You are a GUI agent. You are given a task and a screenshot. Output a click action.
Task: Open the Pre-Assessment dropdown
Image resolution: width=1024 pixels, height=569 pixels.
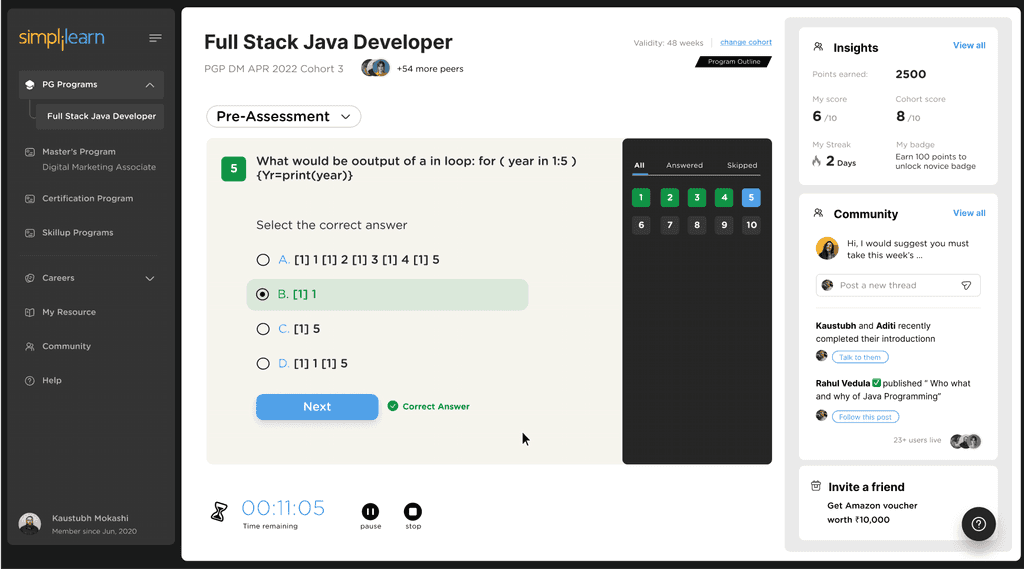(283, 116)
